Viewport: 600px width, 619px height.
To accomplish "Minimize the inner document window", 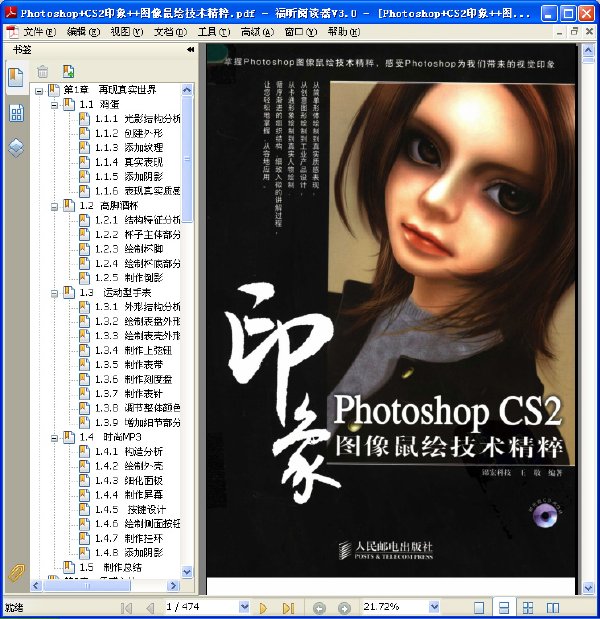I will (560, 32).
